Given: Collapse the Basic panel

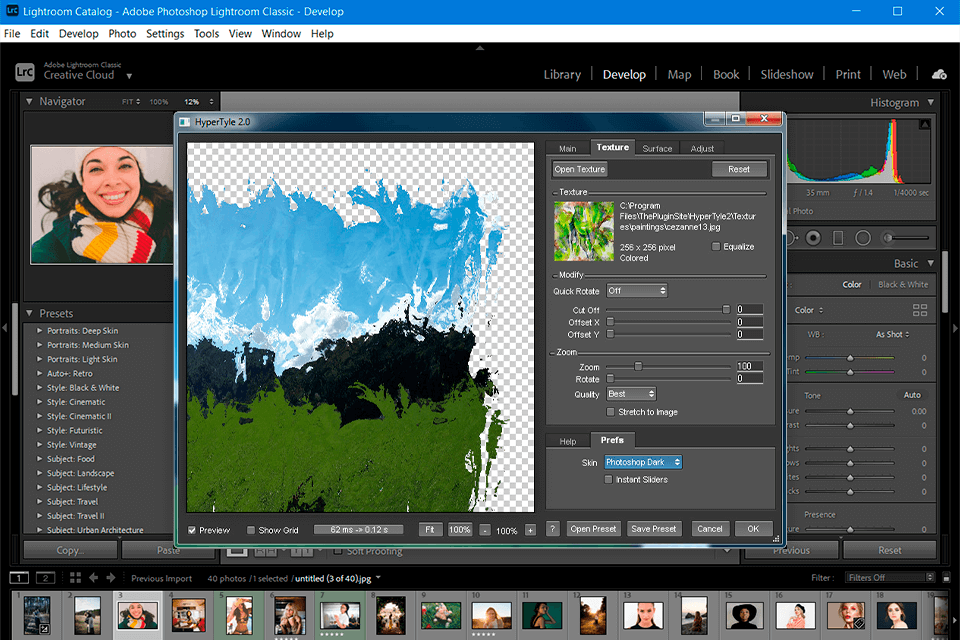Looking at the screenshot, I should pos(931,263).
